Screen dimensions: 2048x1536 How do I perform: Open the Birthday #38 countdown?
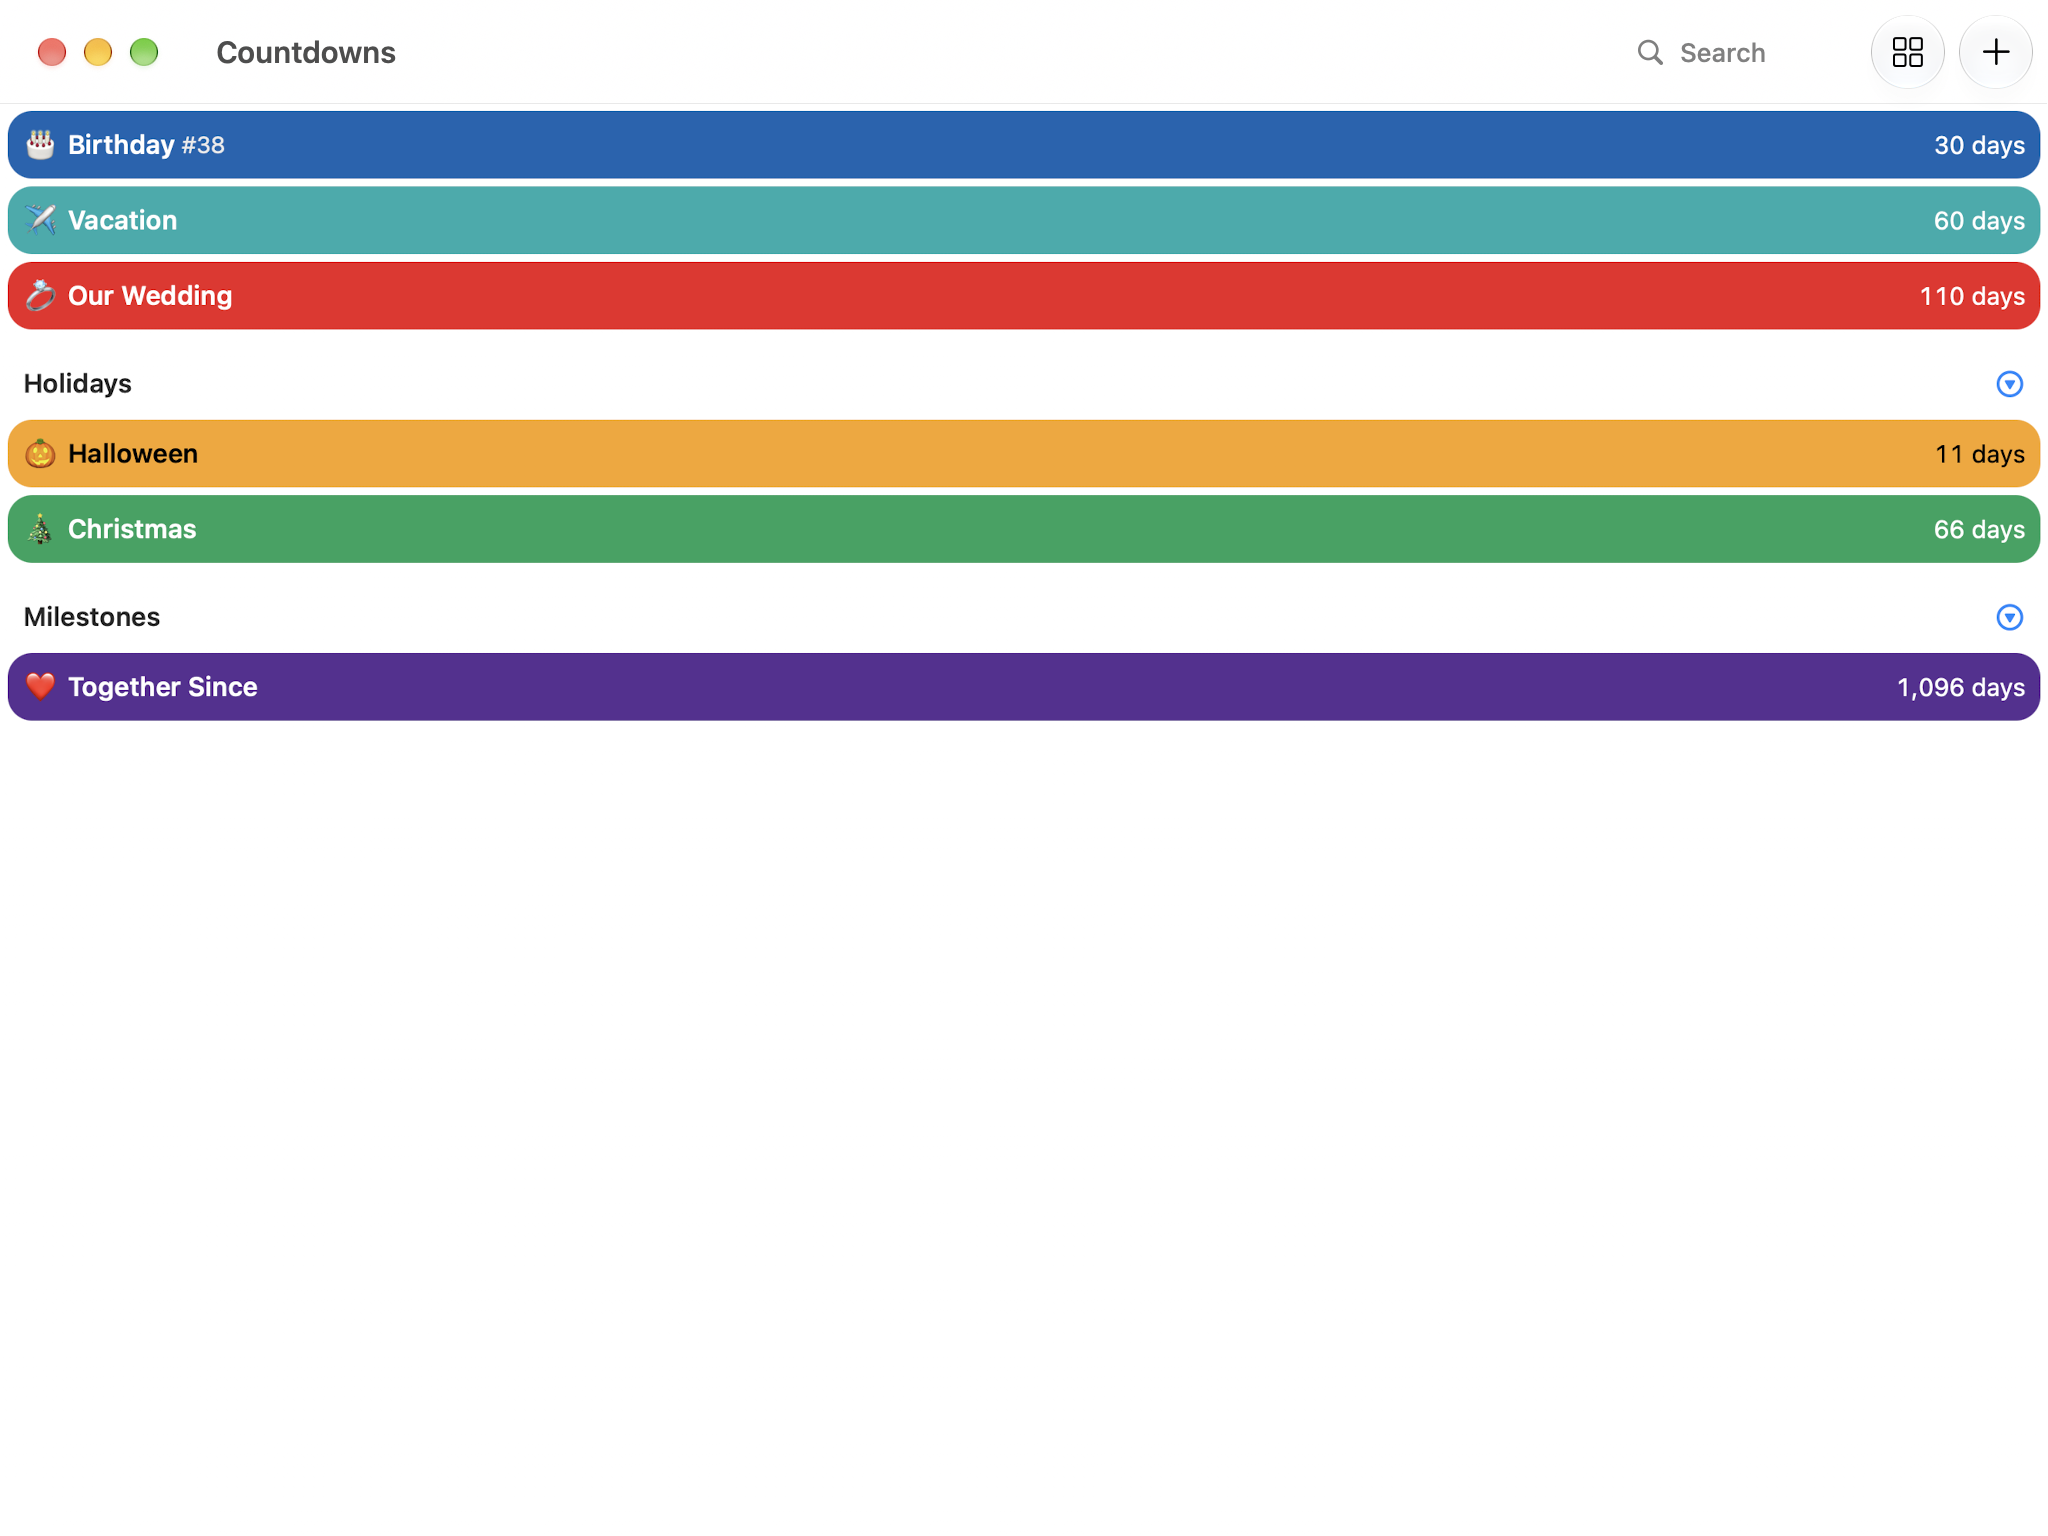(1024, 145)
